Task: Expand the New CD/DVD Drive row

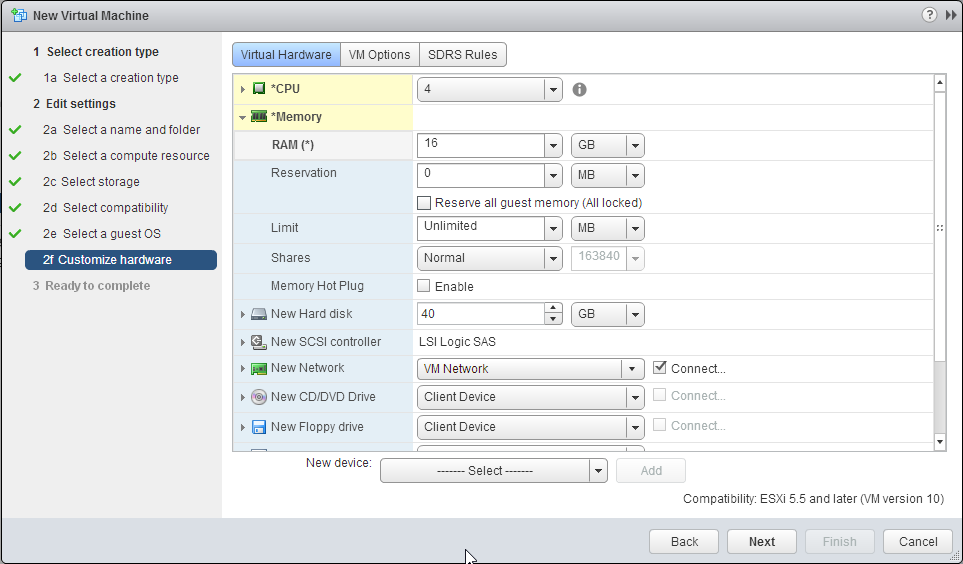Action: click(x=243, y=397)
